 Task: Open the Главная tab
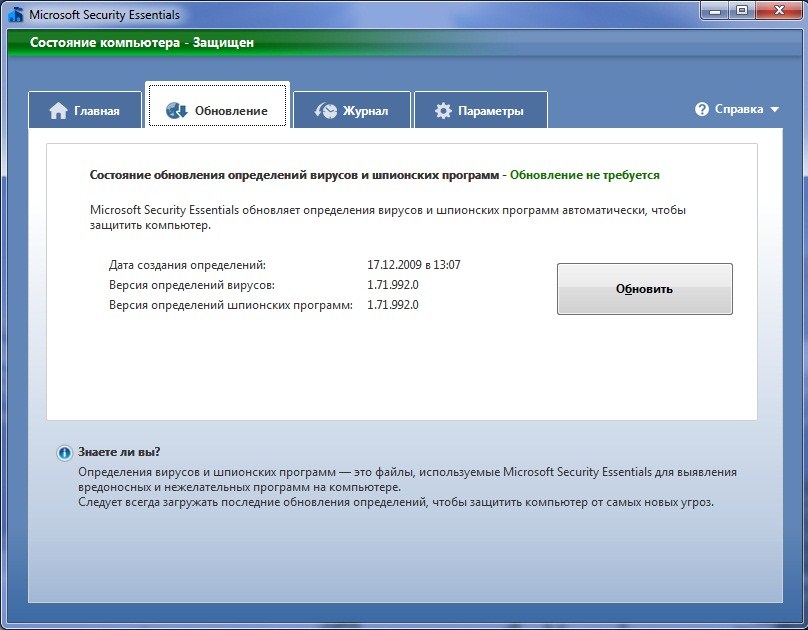(85, 110)
